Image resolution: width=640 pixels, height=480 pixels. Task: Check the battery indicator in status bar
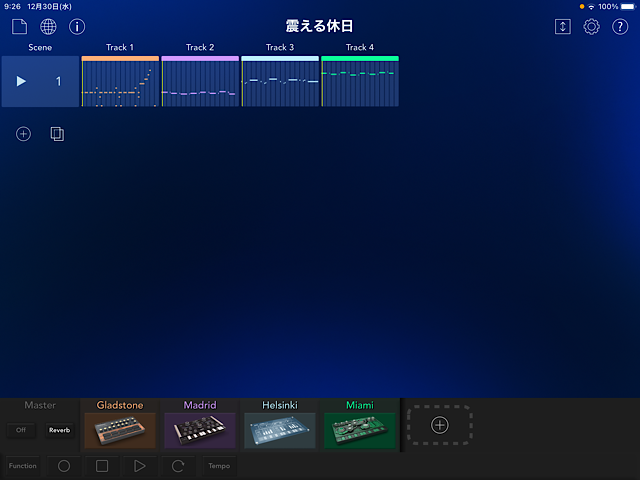(628, 7)
